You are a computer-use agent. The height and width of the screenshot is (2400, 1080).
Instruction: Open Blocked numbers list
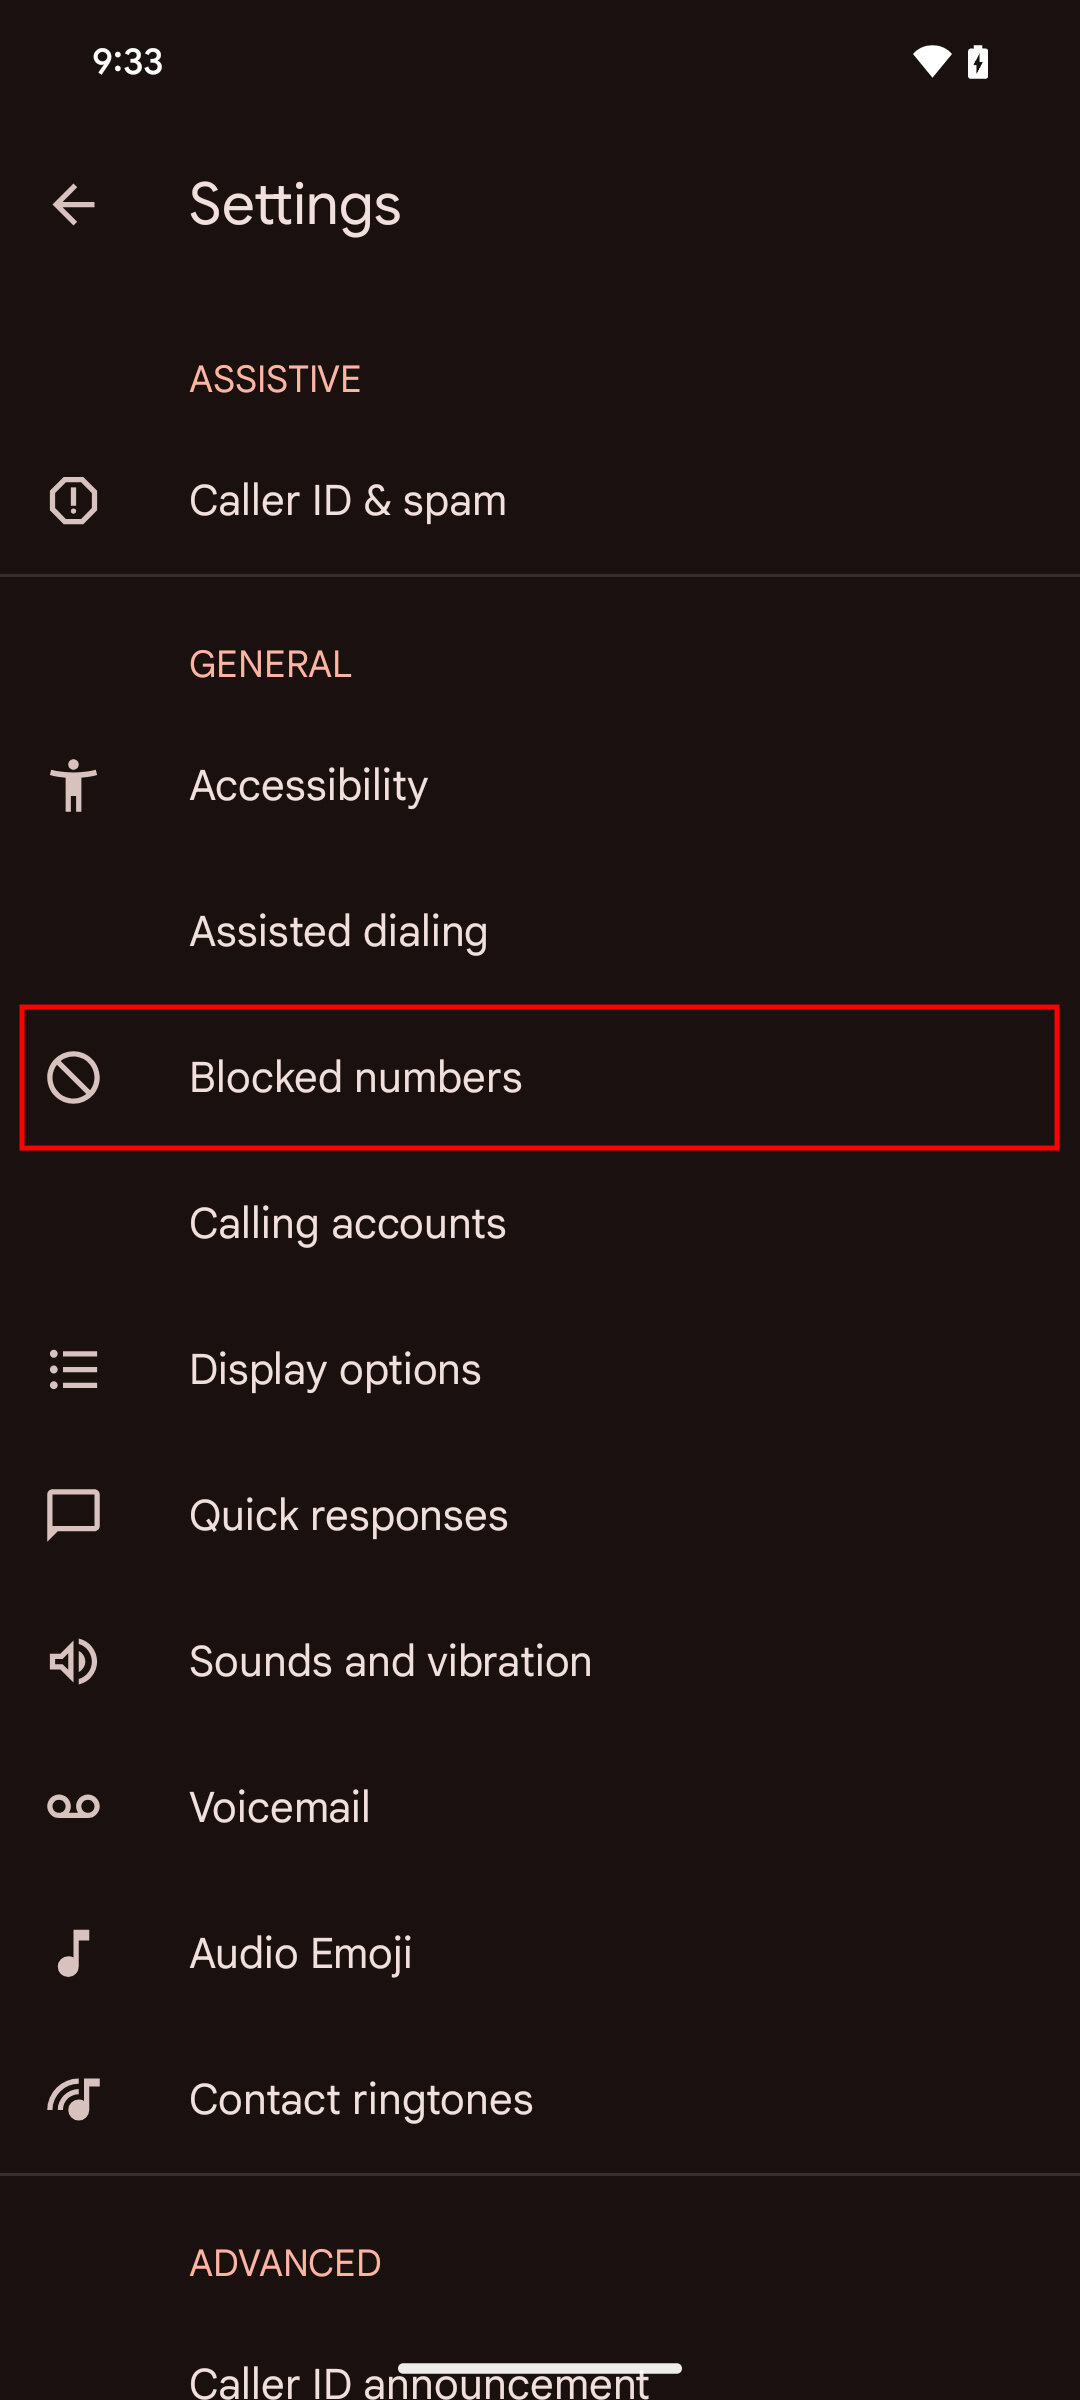coord(356,1078)
